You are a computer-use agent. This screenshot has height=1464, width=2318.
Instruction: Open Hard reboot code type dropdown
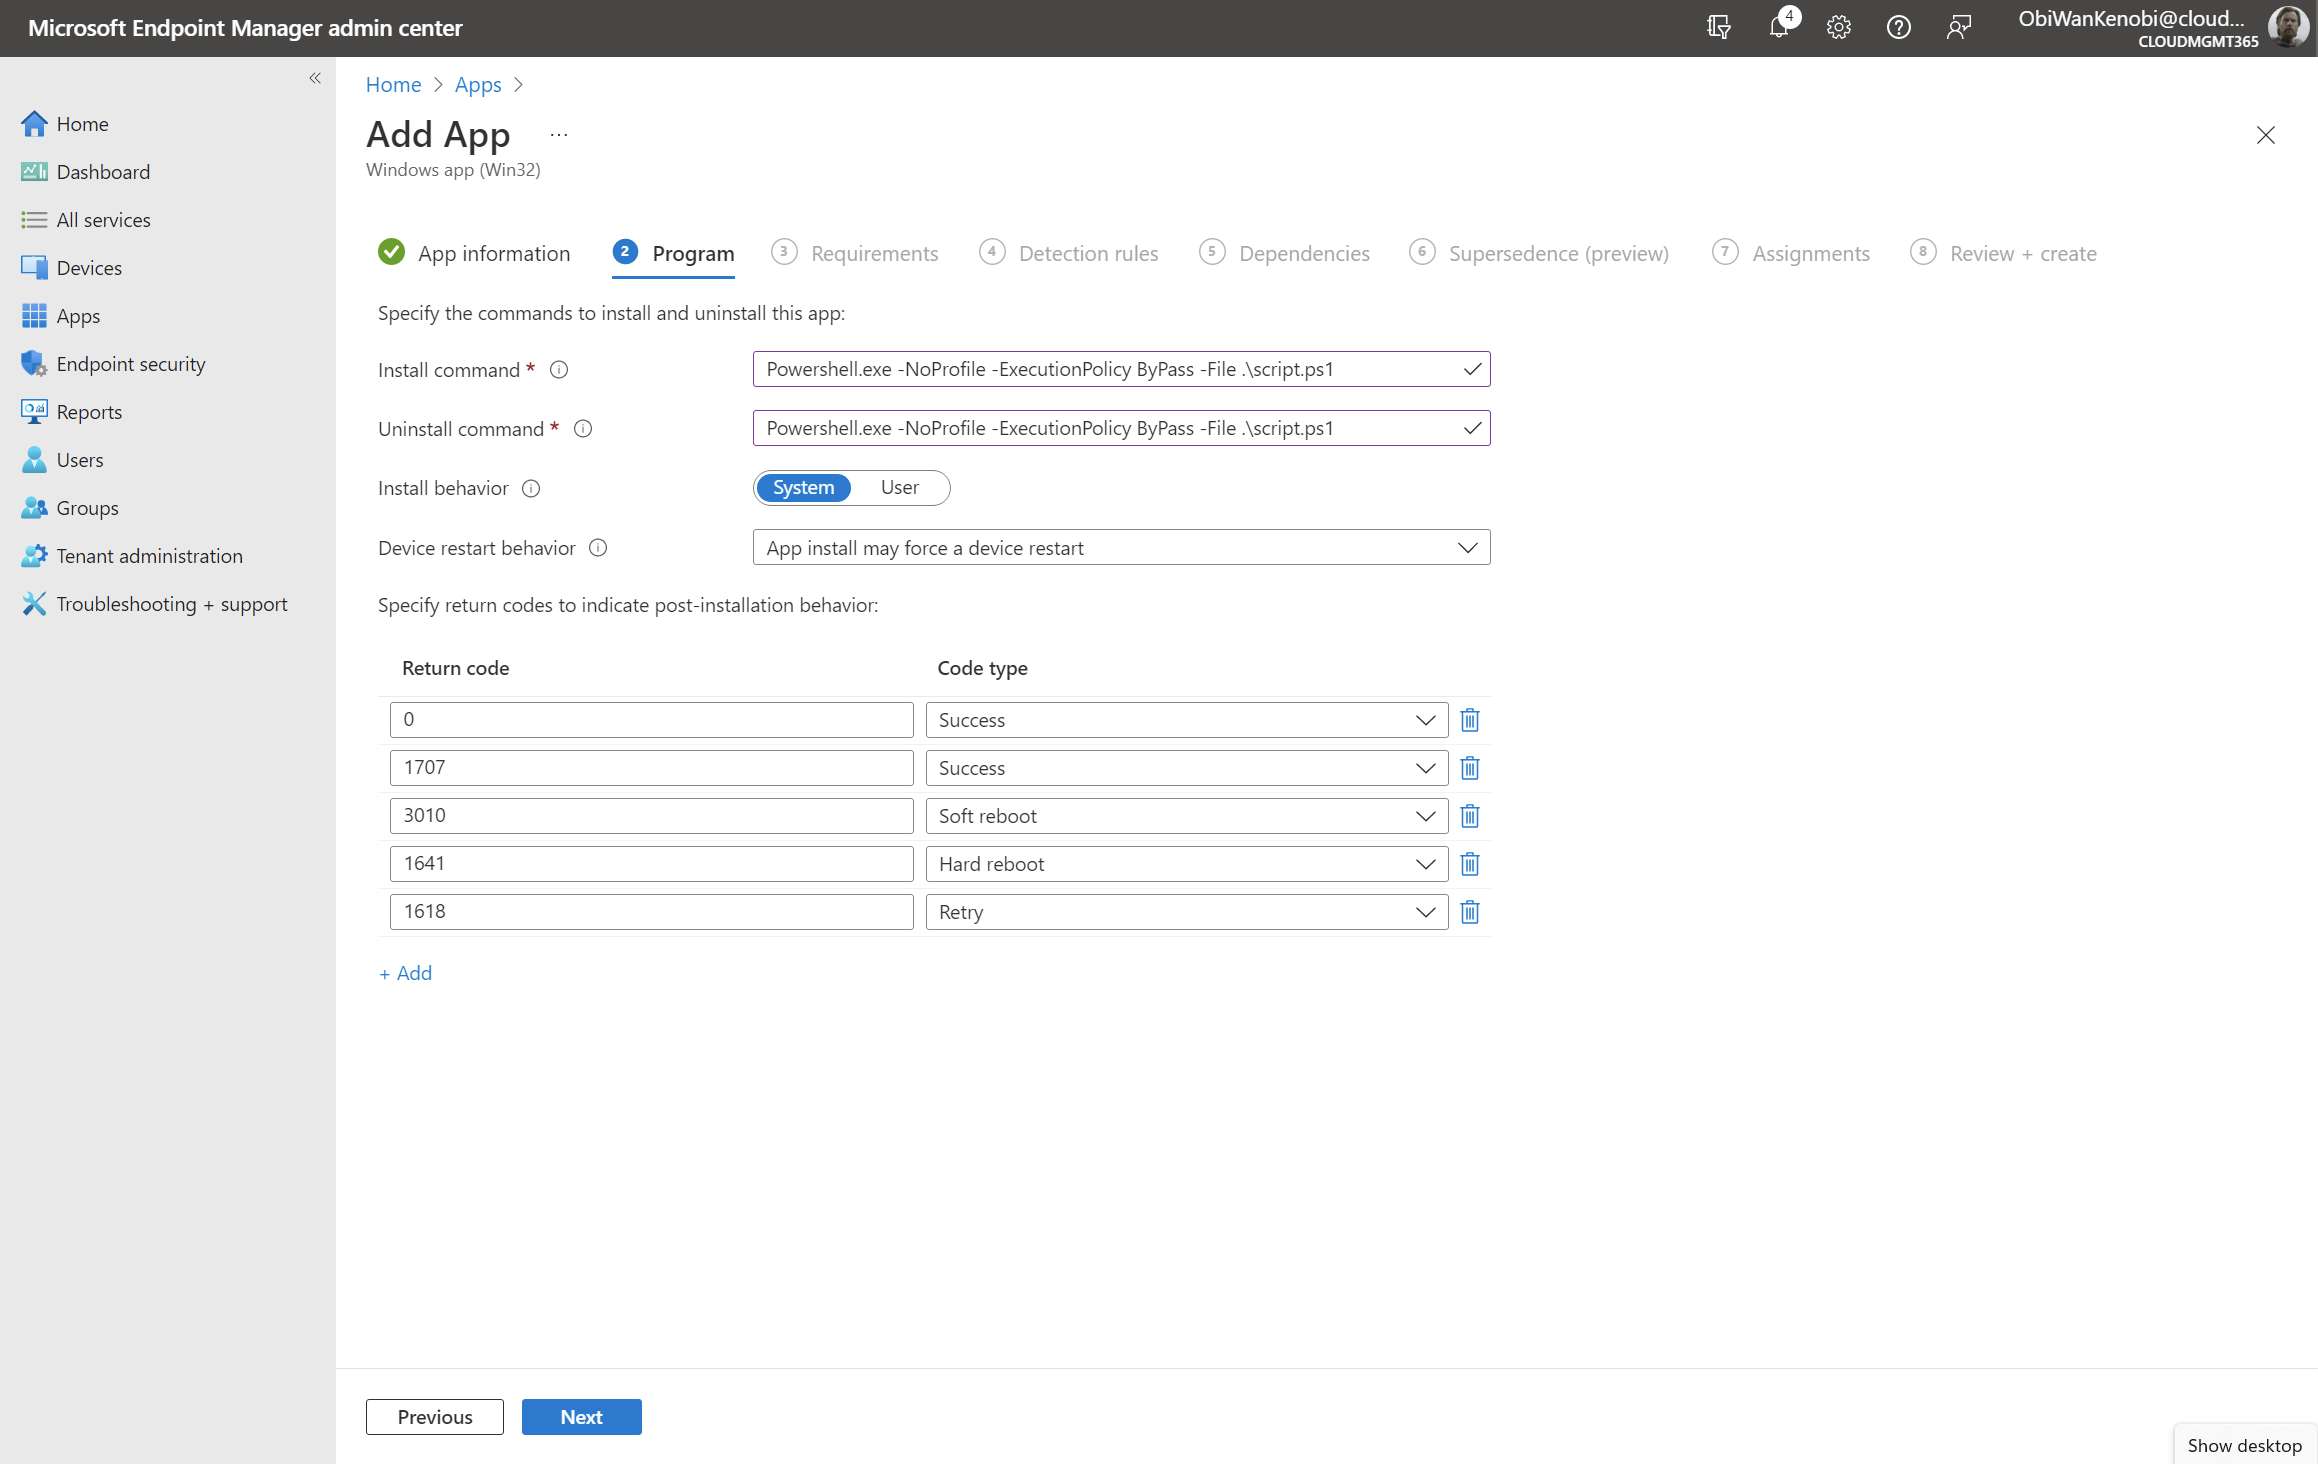1186,864
